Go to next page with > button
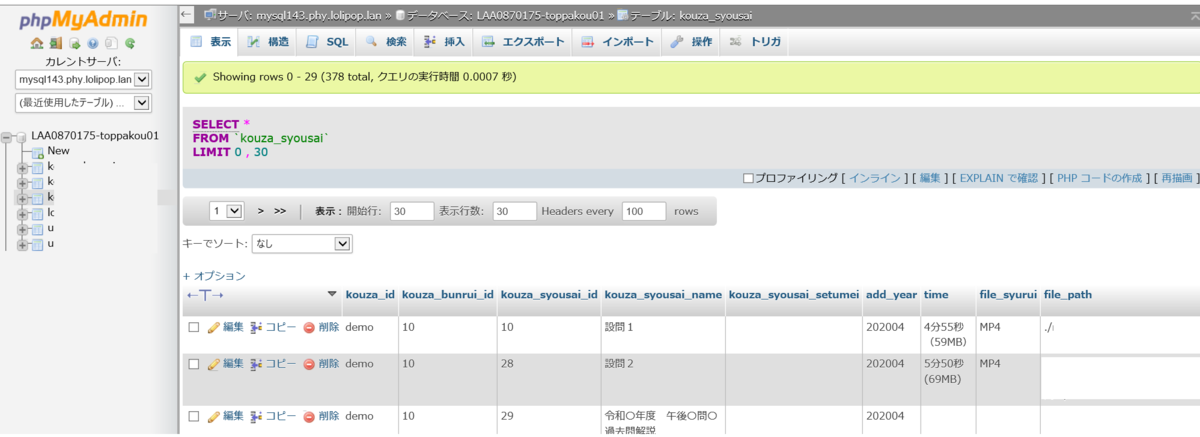 (x=260, y=211)
